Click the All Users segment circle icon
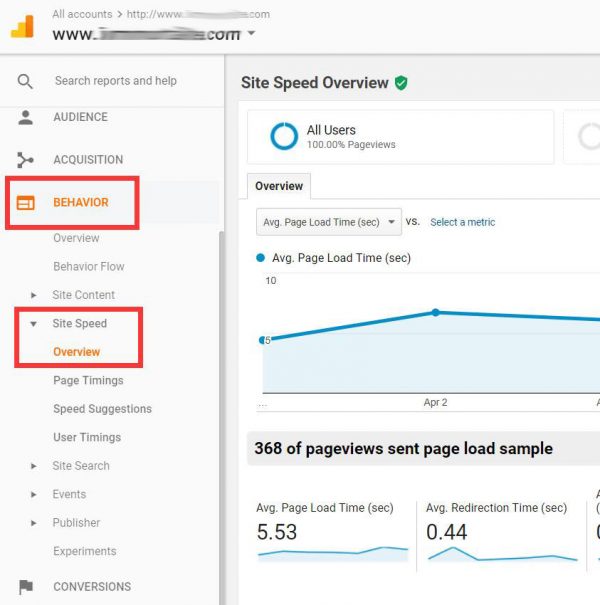Image resolution: width=600 pixels, height=605 pixels. coord(284,137)
